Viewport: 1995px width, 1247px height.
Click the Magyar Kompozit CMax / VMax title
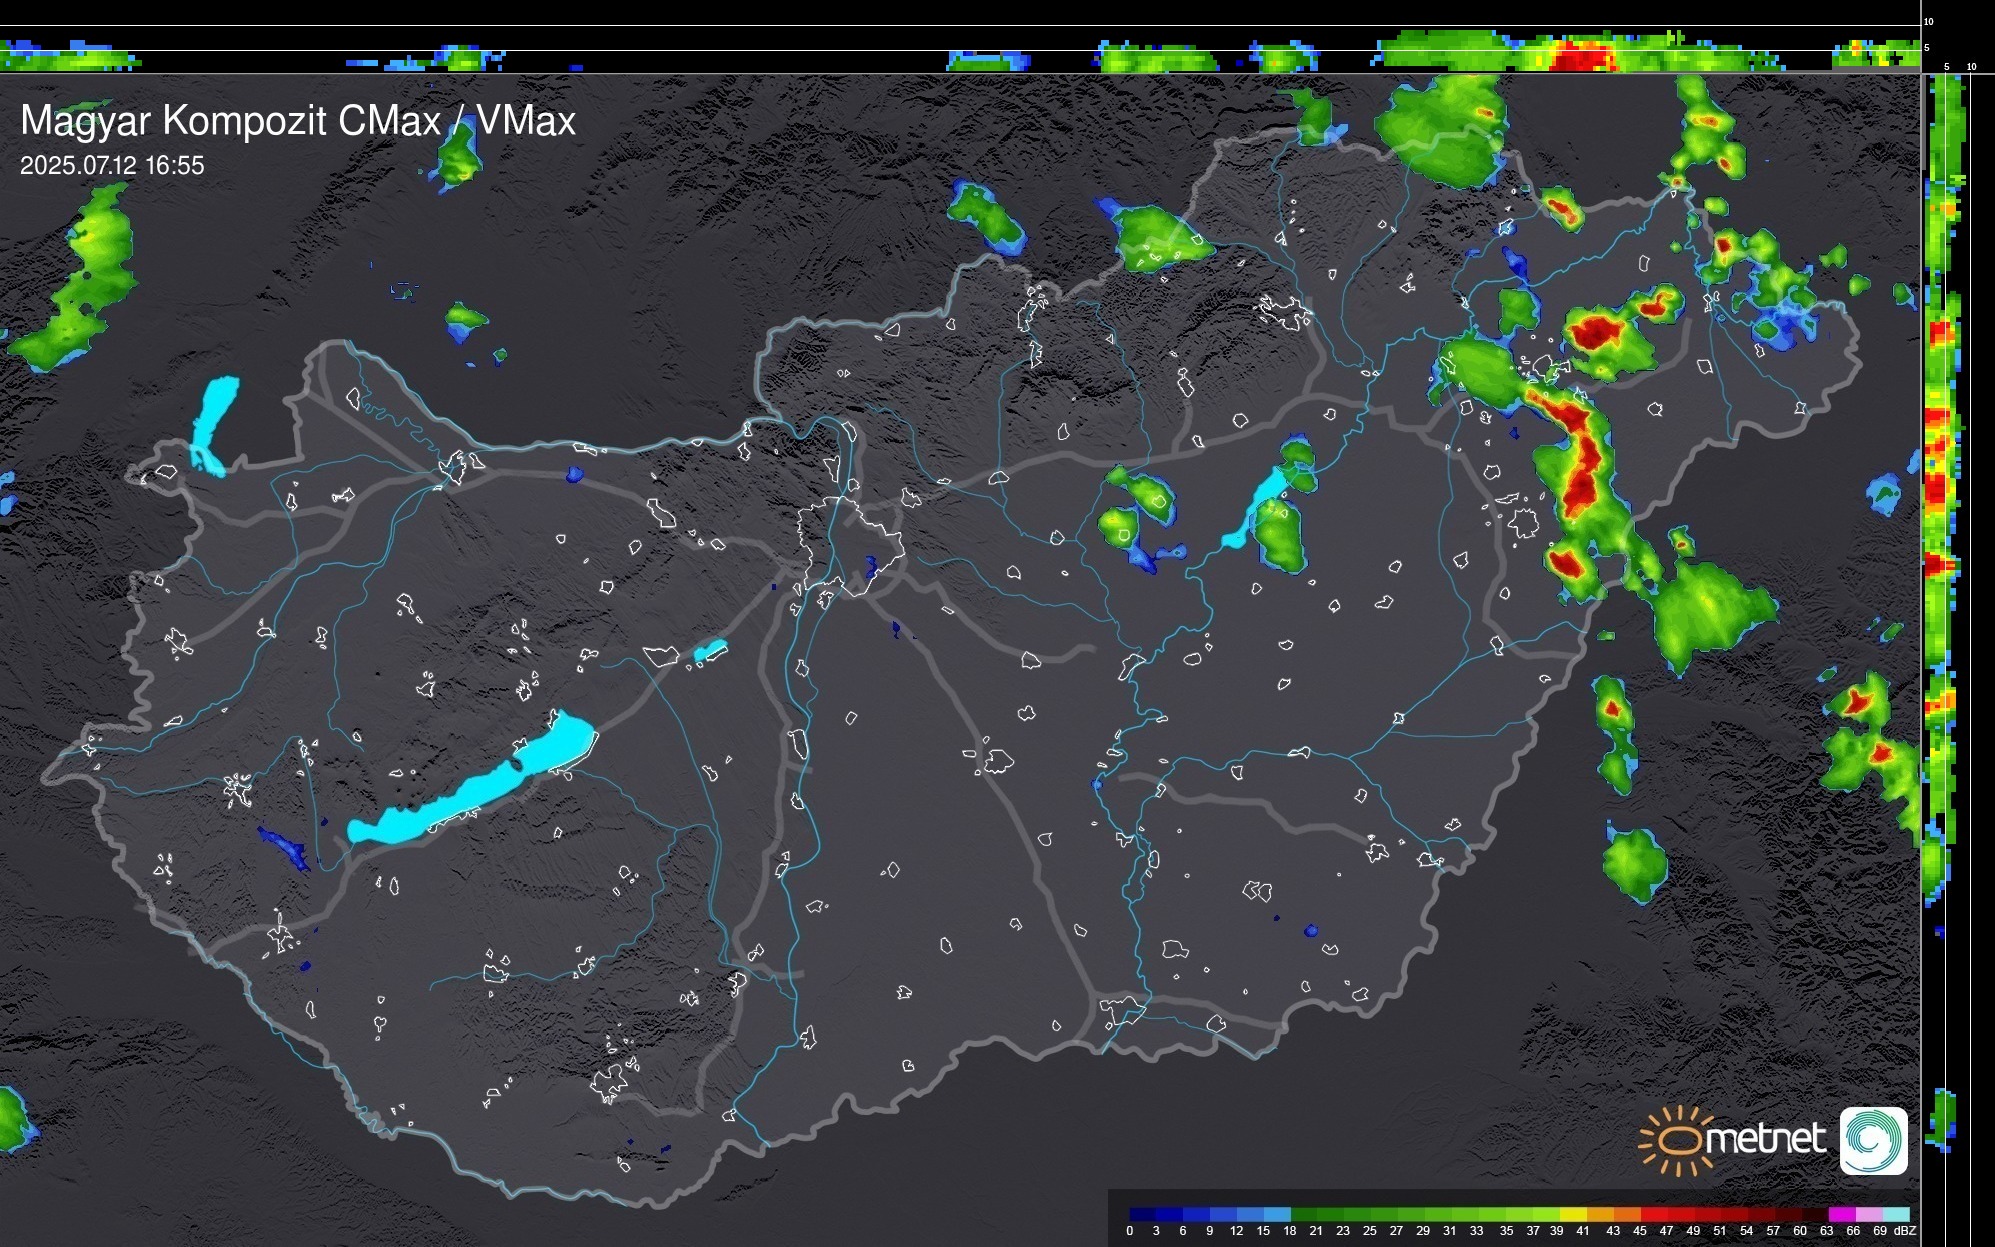(297, 121)
